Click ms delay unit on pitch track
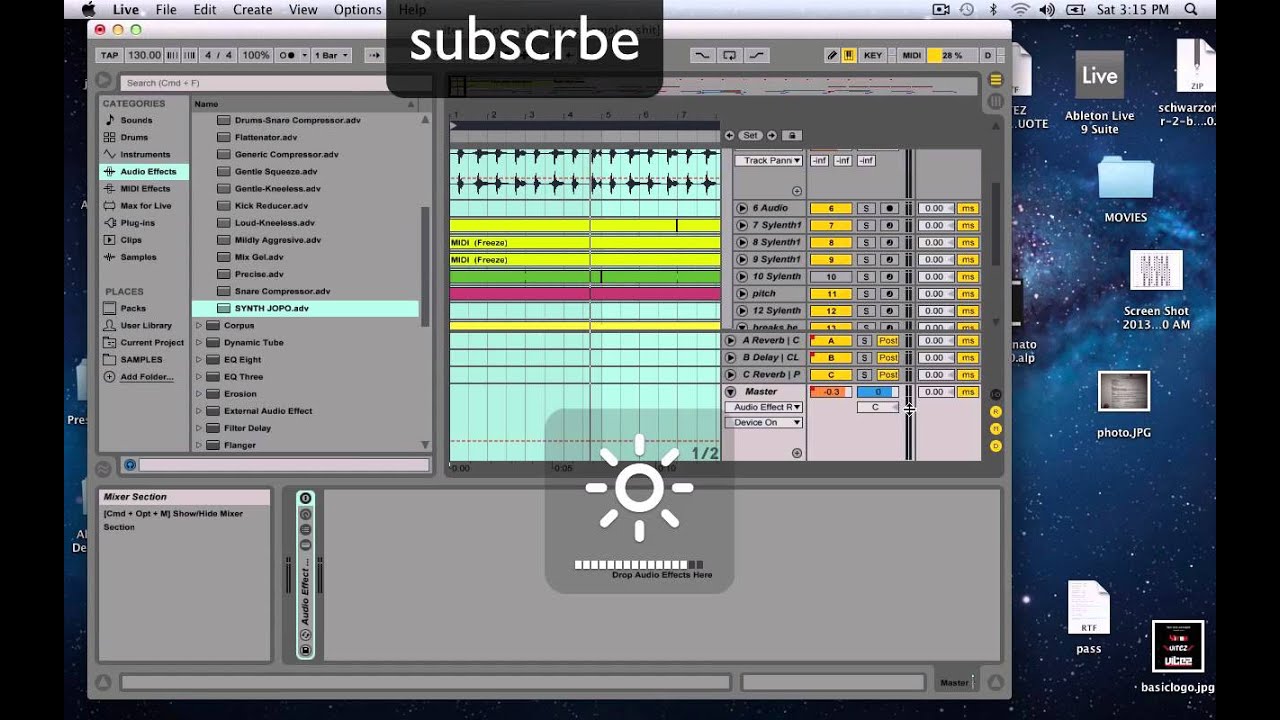Image resolution: width=1280 pixels, height=720 pixels. 967,293
